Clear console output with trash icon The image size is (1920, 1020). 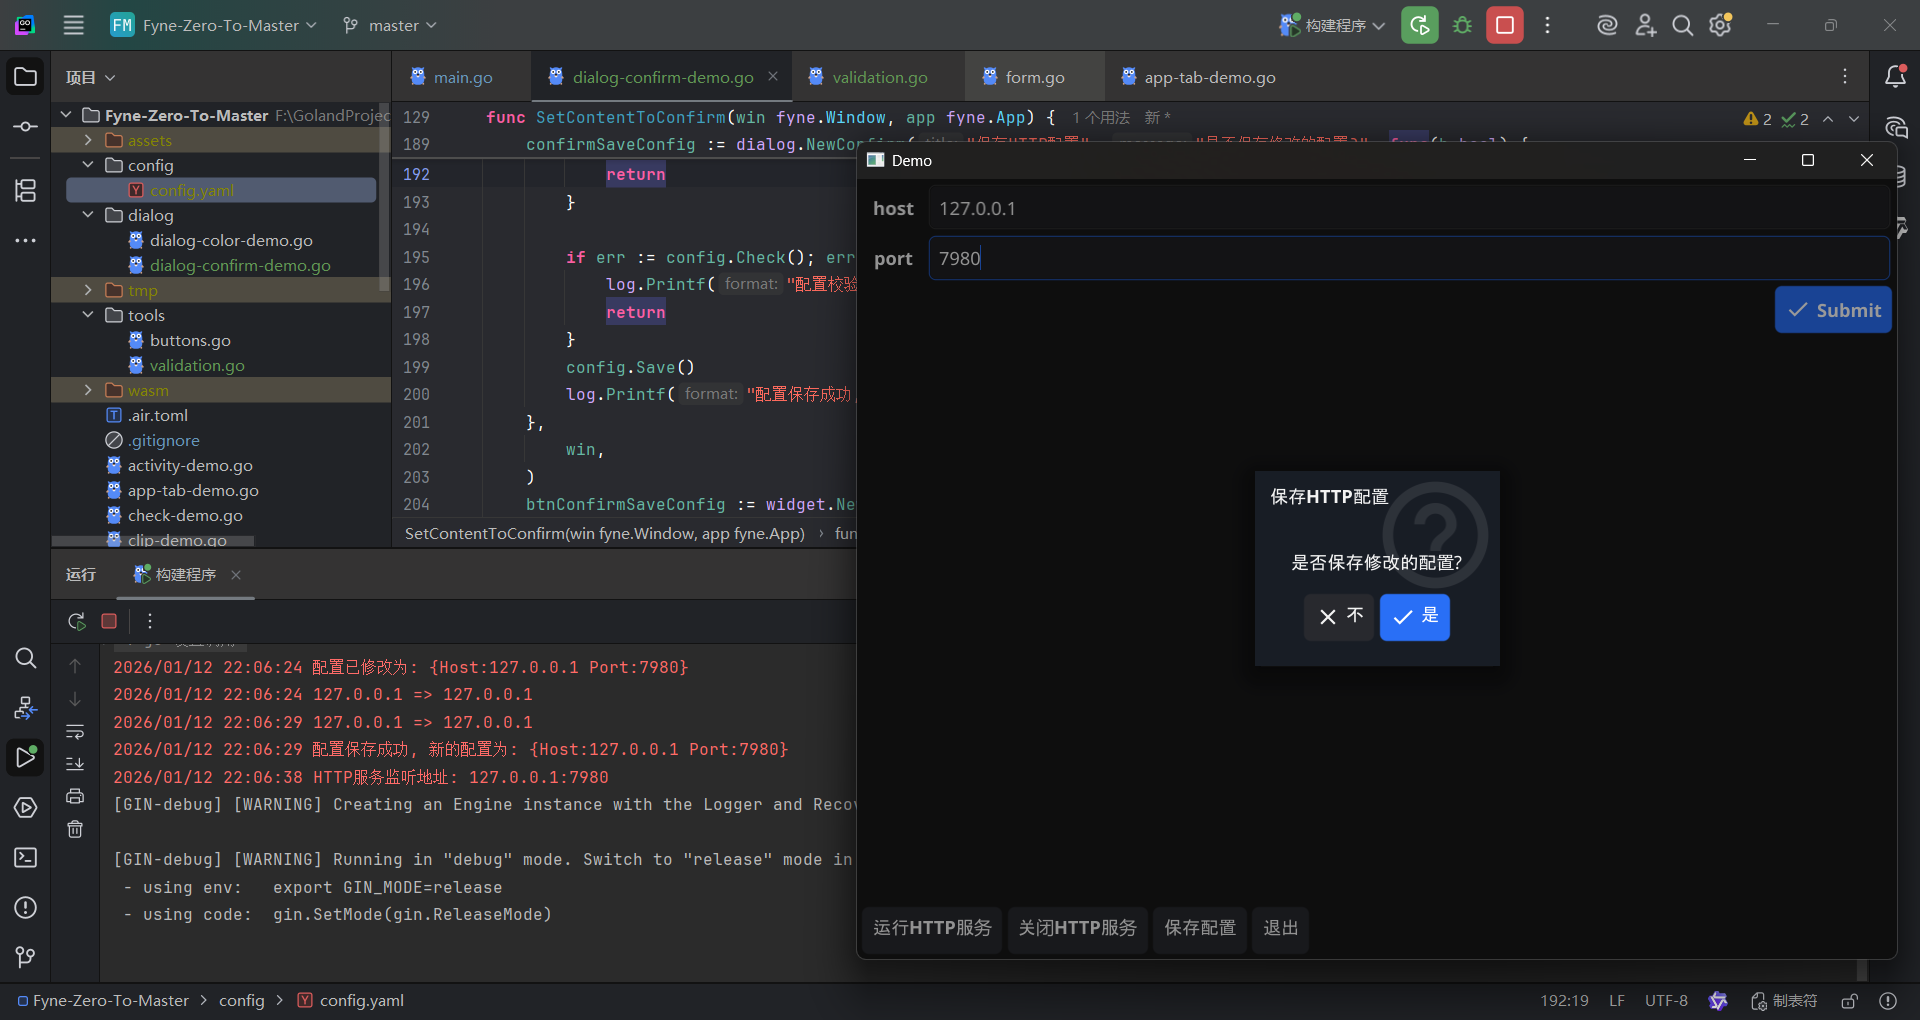point(75,829)
